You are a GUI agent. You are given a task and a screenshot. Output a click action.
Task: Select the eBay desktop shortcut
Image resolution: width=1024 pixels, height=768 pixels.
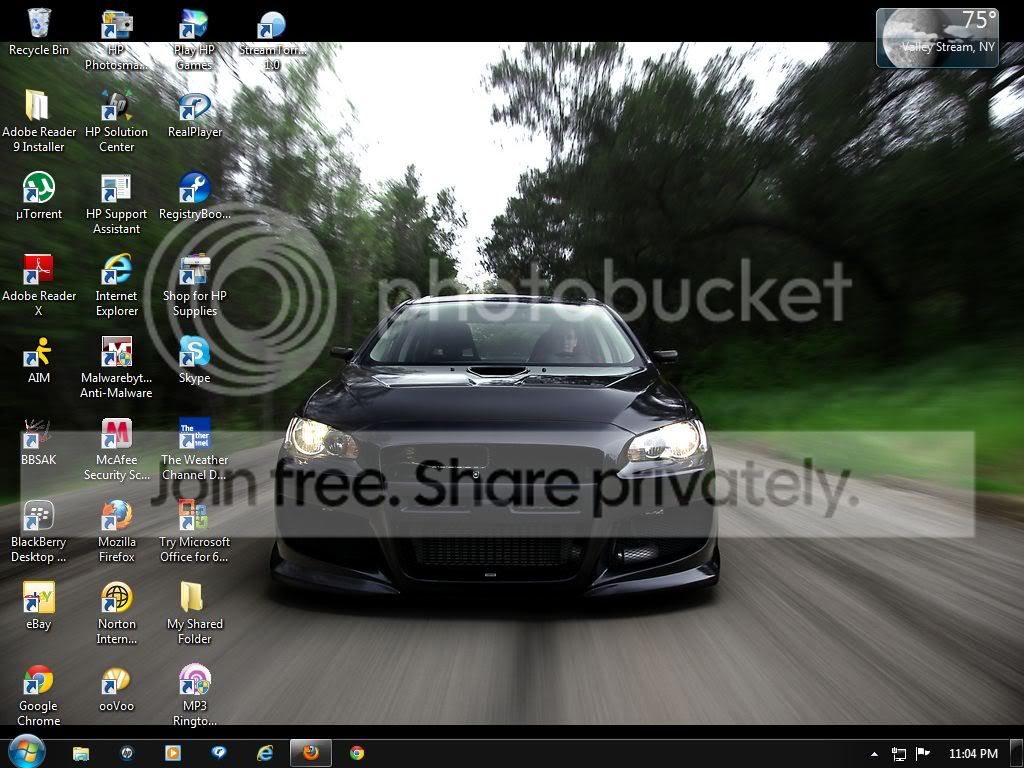pyautogui.click(x=39, y=607)
